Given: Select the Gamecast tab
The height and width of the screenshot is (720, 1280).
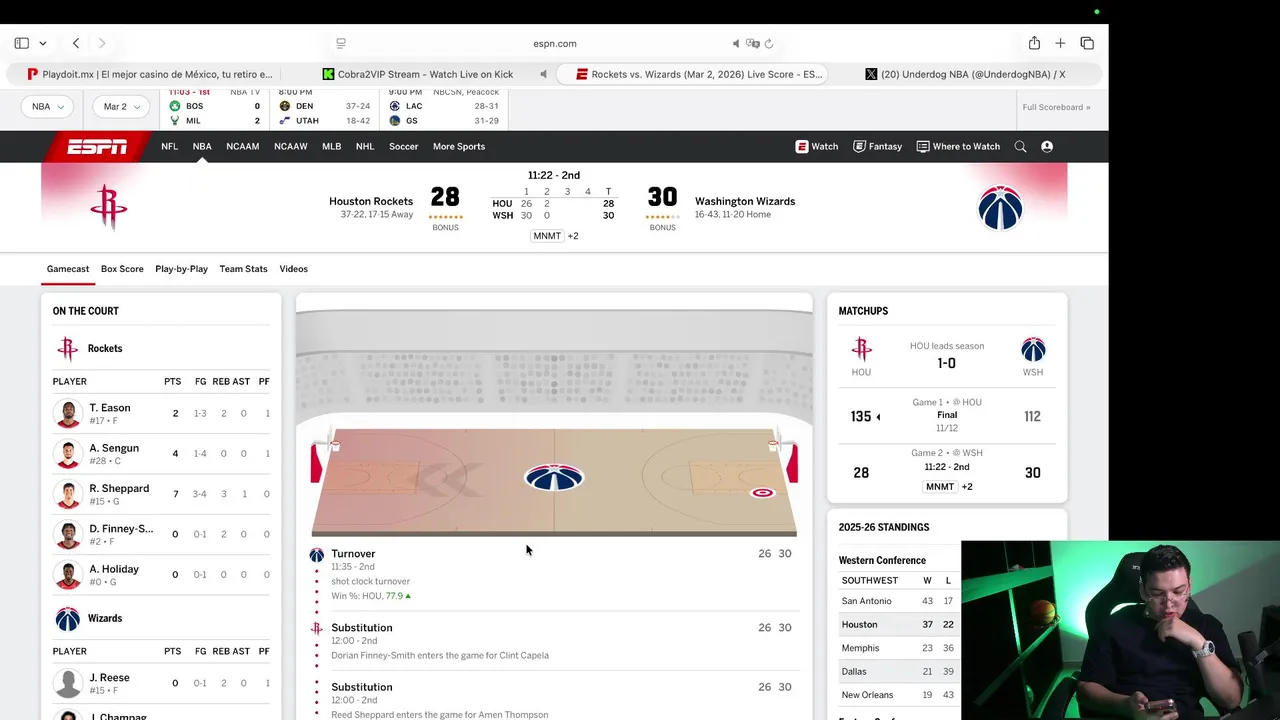Looking at the screenshot, I should (68, 269).
